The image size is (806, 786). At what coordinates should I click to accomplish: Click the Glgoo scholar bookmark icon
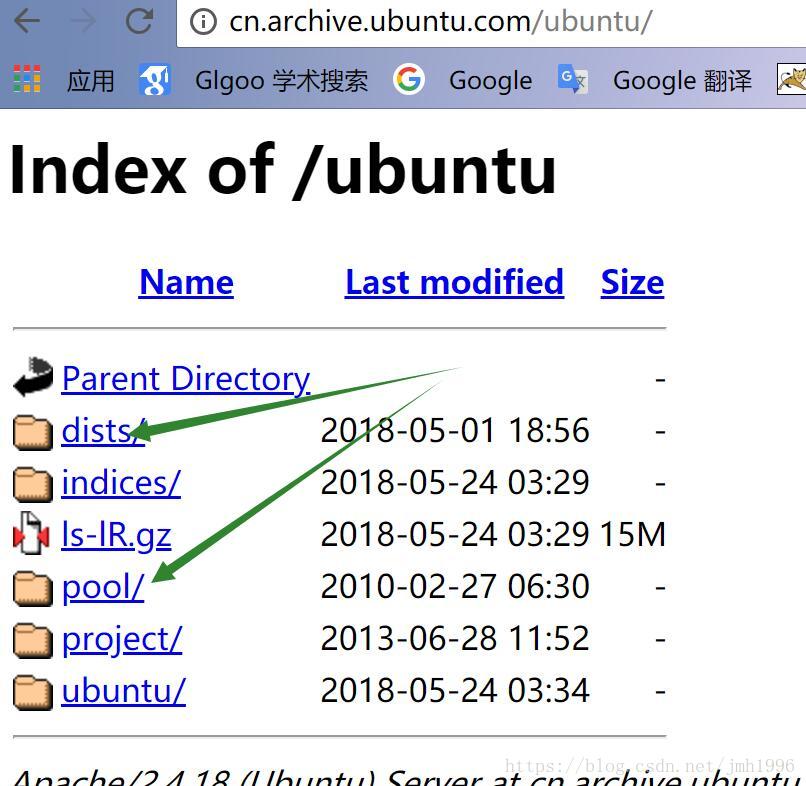point(155,80)
